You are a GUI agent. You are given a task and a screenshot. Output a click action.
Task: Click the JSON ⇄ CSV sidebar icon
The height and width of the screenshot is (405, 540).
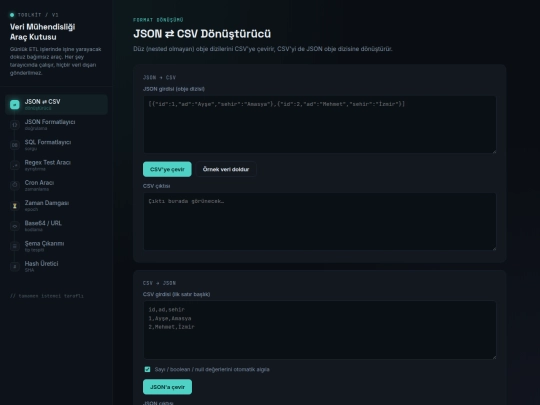[15, 104]
